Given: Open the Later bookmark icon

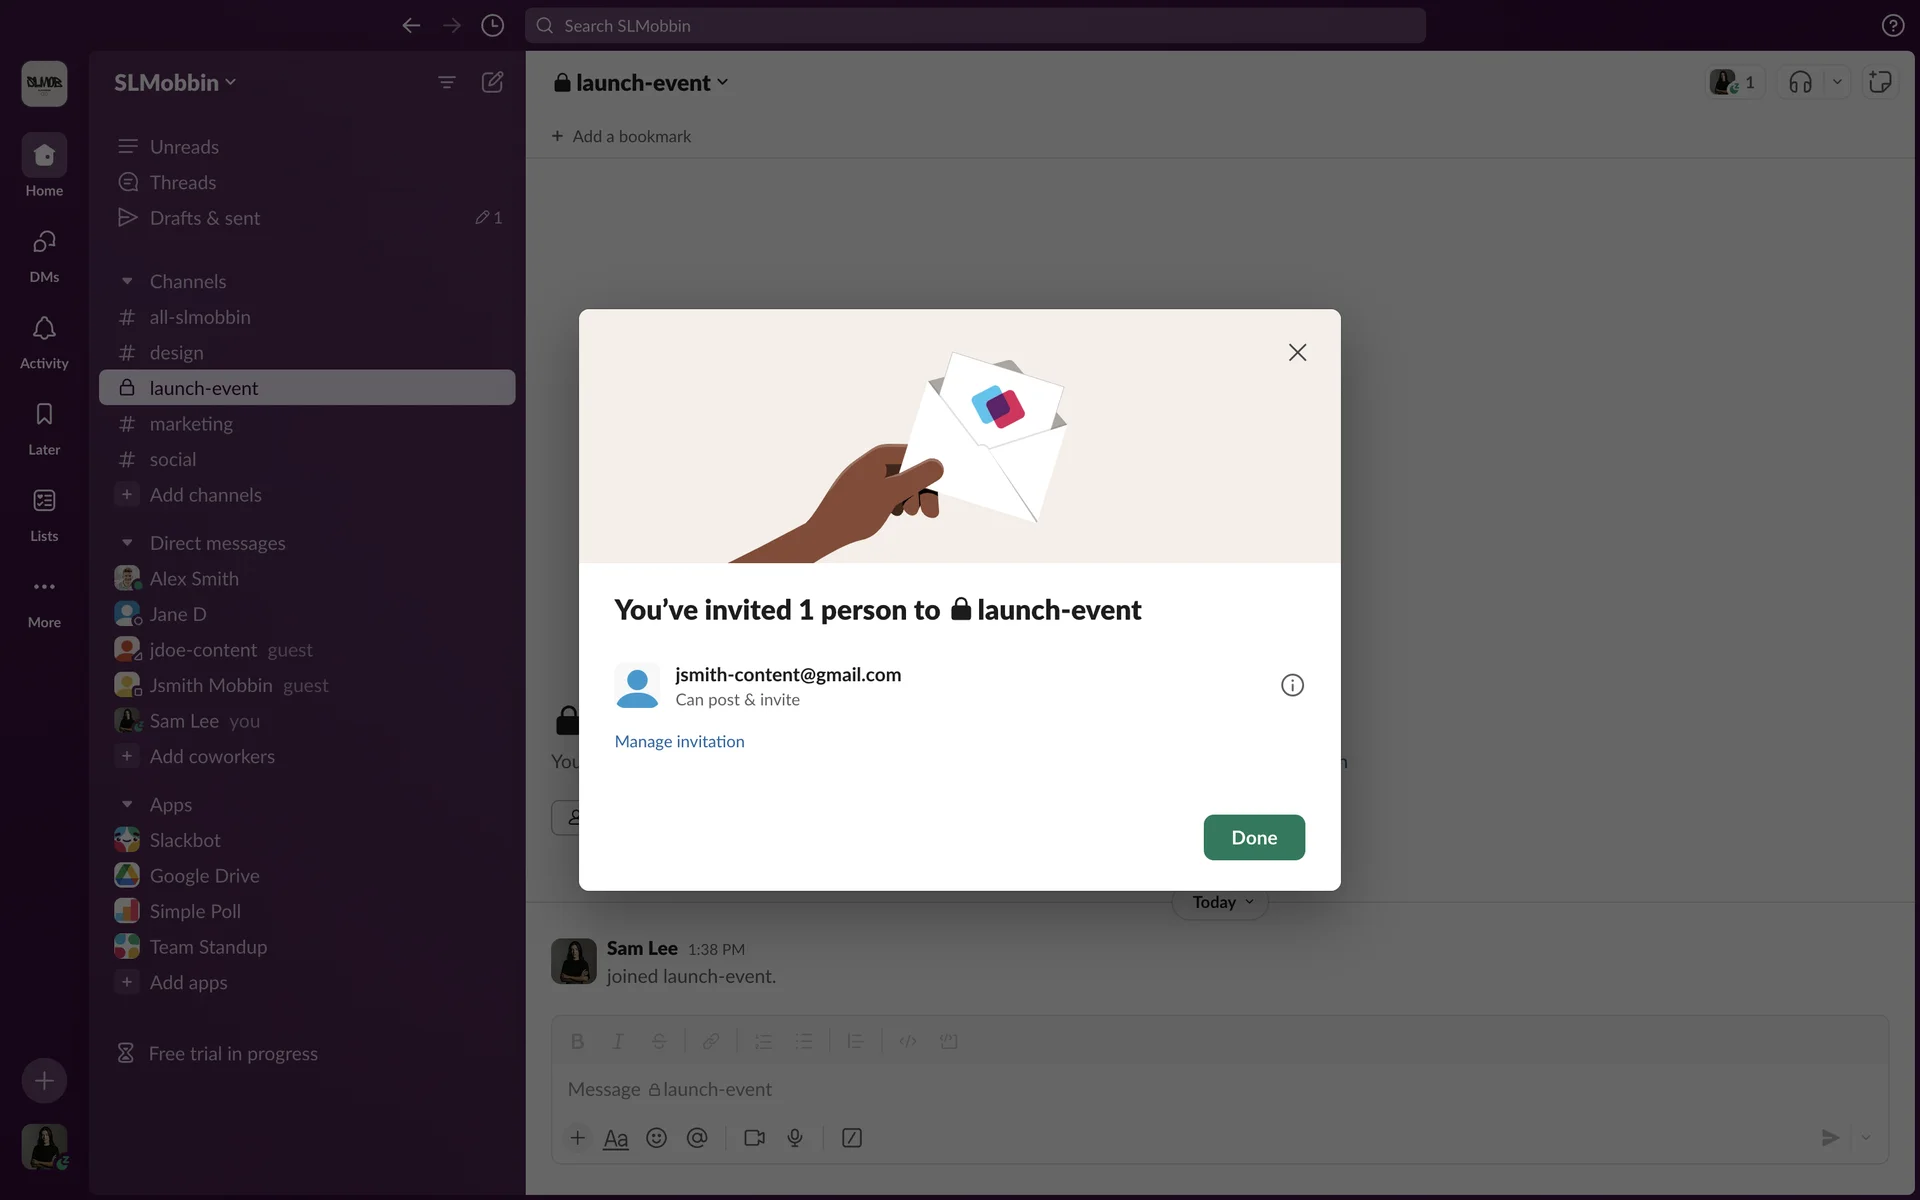Looking at the screenshot, I should 44,416.
